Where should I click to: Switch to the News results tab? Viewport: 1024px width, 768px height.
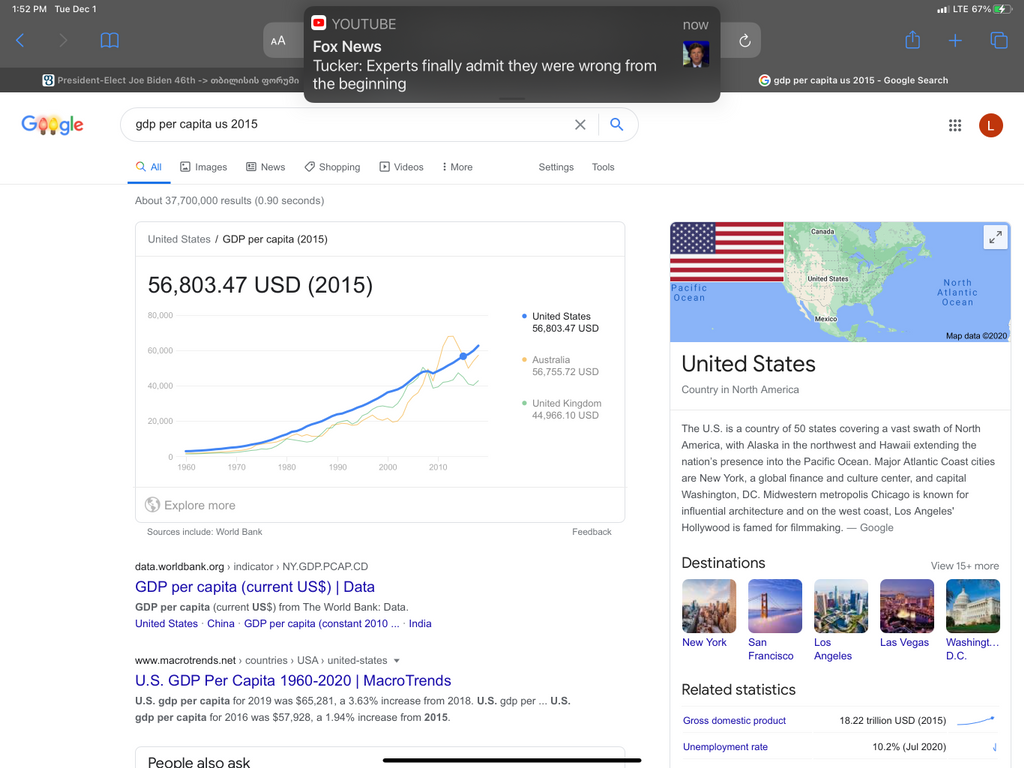tap(266, 167)
